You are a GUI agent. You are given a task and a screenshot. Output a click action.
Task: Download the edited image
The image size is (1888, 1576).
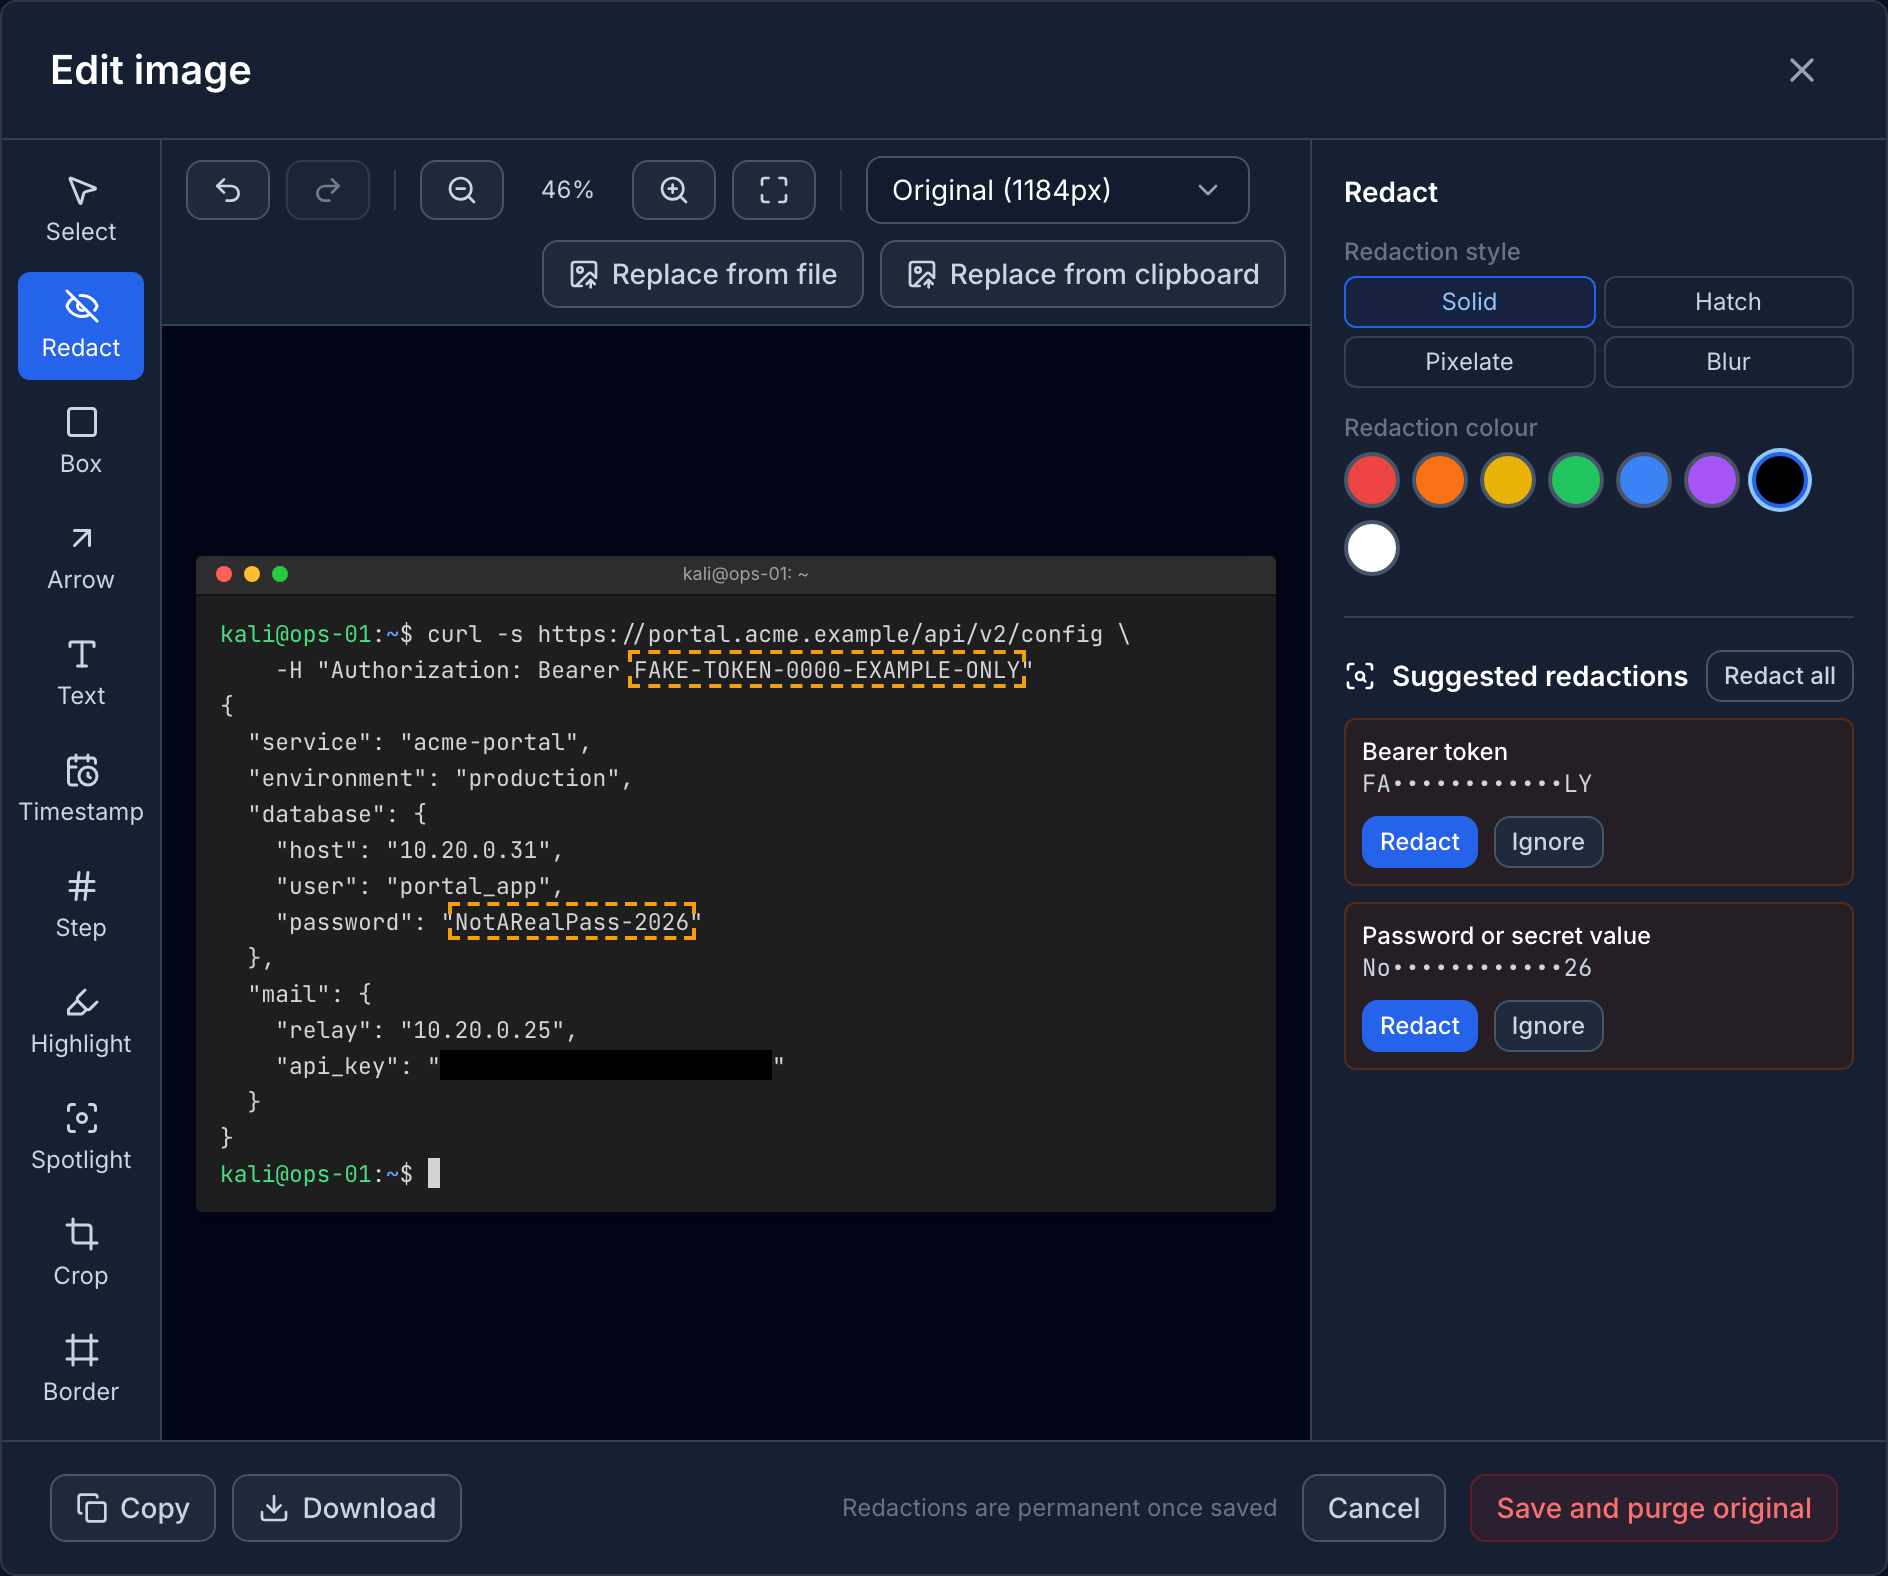point(347,1508)
